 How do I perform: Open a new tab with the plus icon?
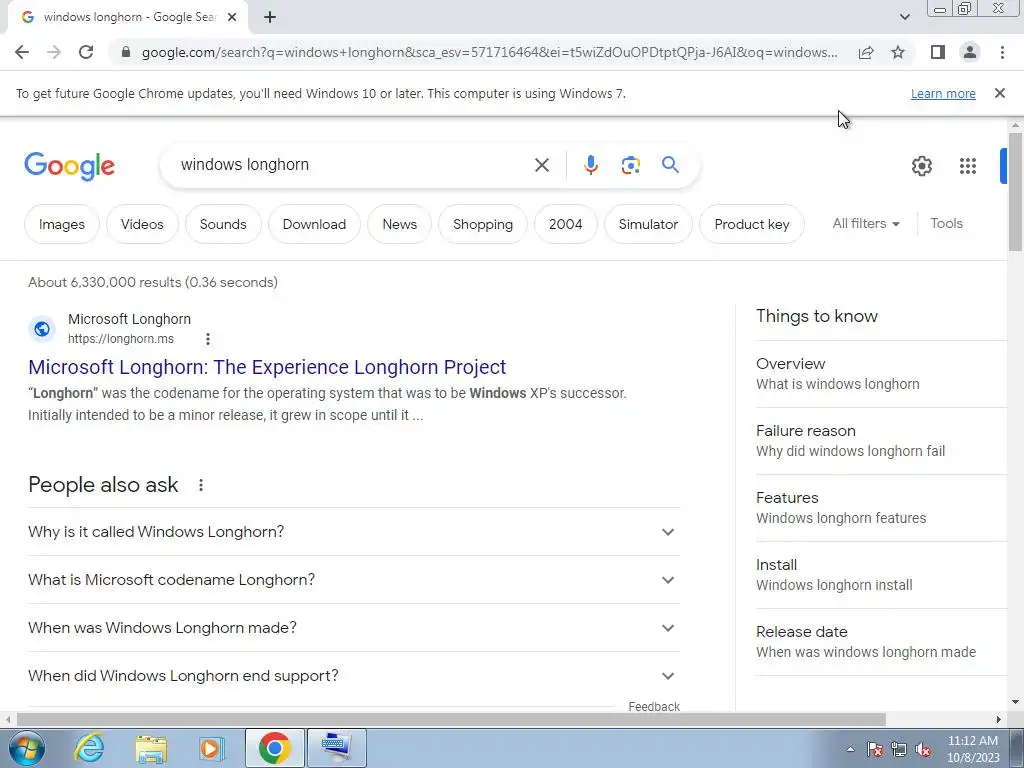[270, 18]
